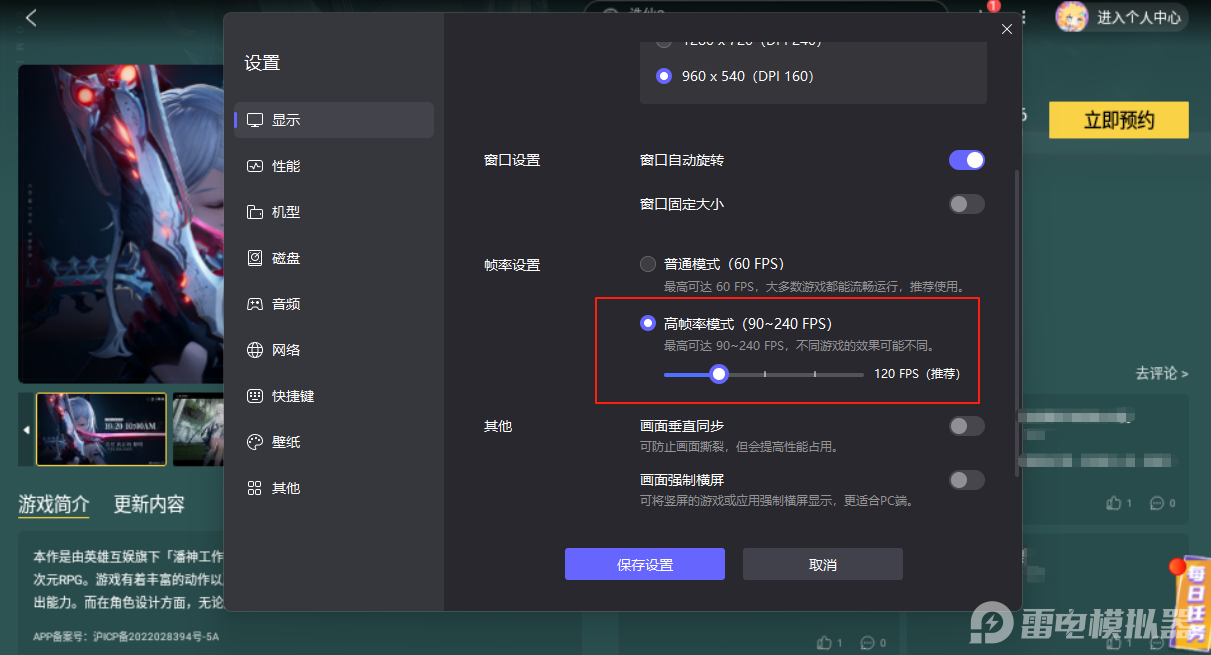Viewport: 1211px width, 655px height.
Task: Open the 显示 display settings tab
Action: pyautogui.click(x=334, y=120)
